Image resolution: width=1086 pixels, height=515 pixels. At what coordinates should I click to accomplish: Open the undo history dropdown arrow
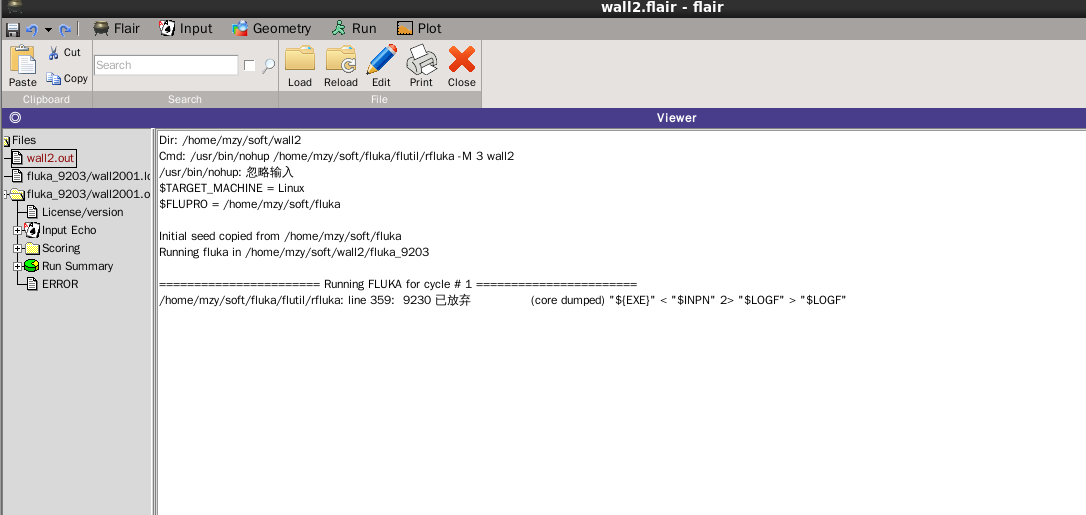click(48, 30)
